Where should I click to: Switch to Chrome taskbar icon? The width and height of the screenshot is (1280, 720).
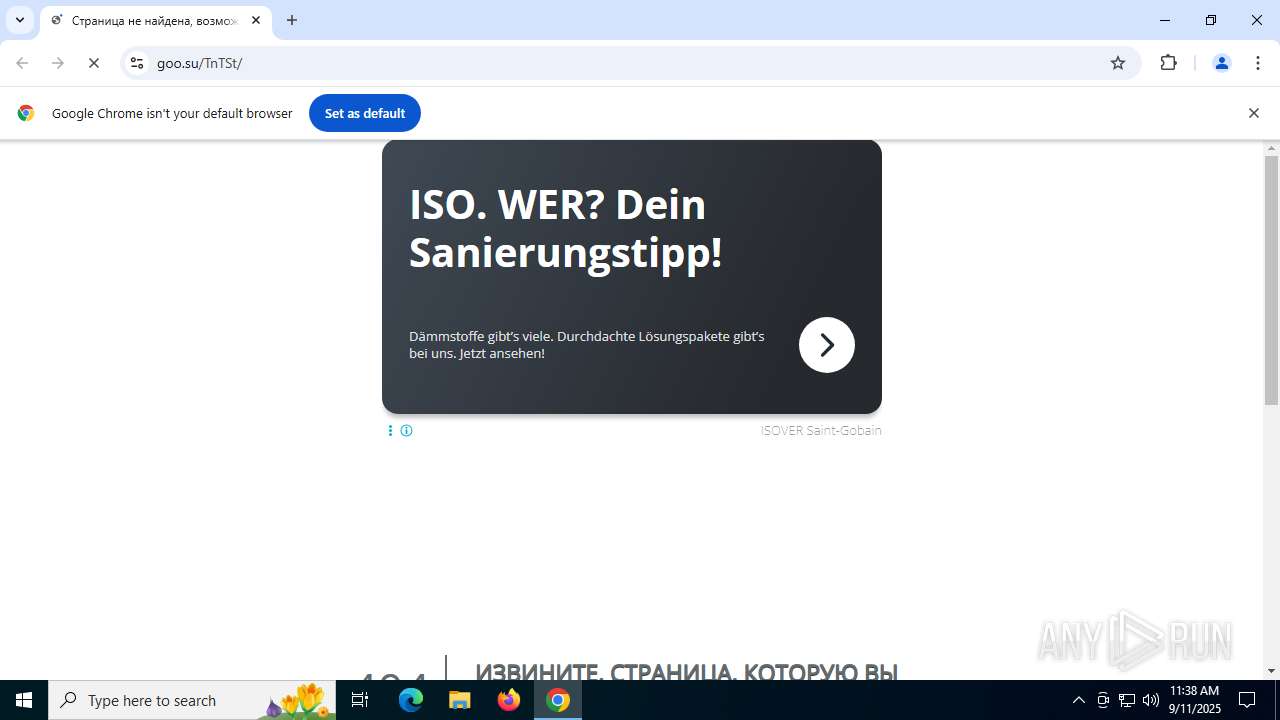tap(558, 700)
